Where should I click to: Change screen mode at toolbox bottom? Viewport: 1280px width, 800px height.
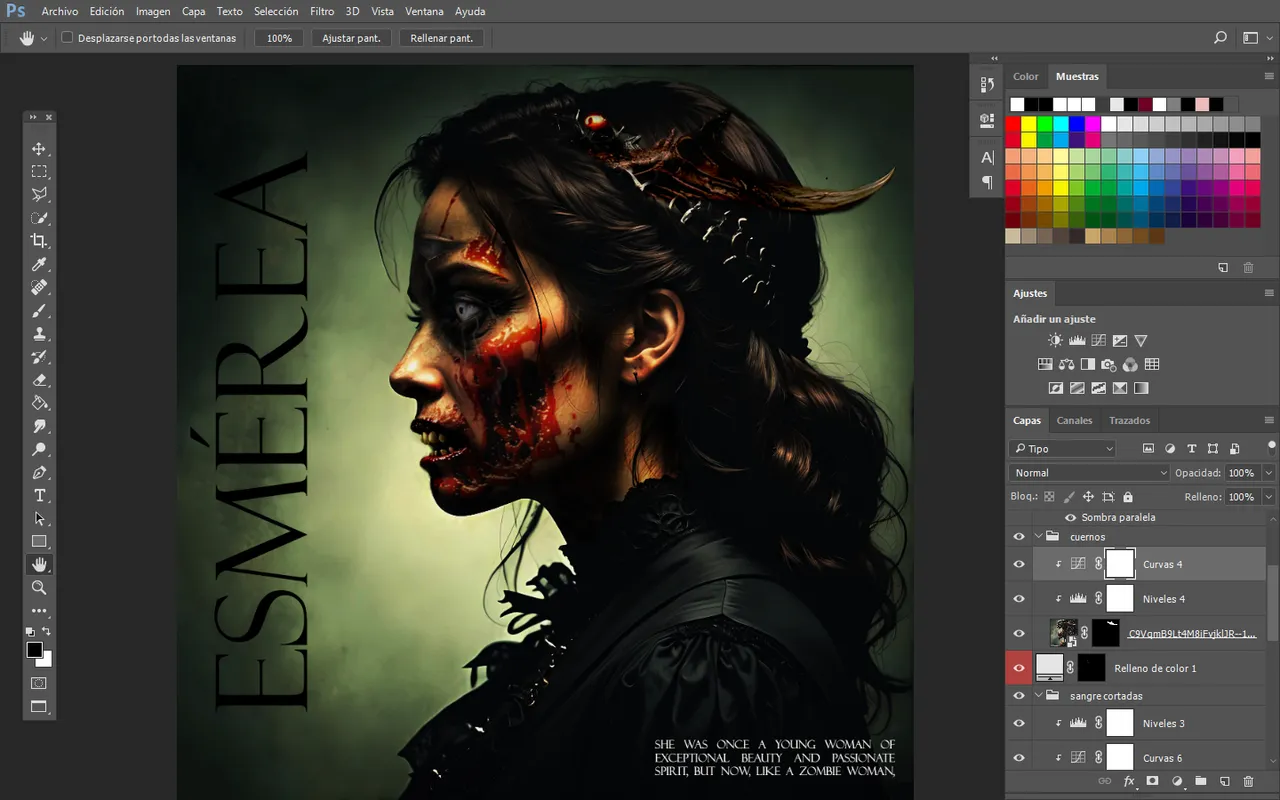click(40, 707)
